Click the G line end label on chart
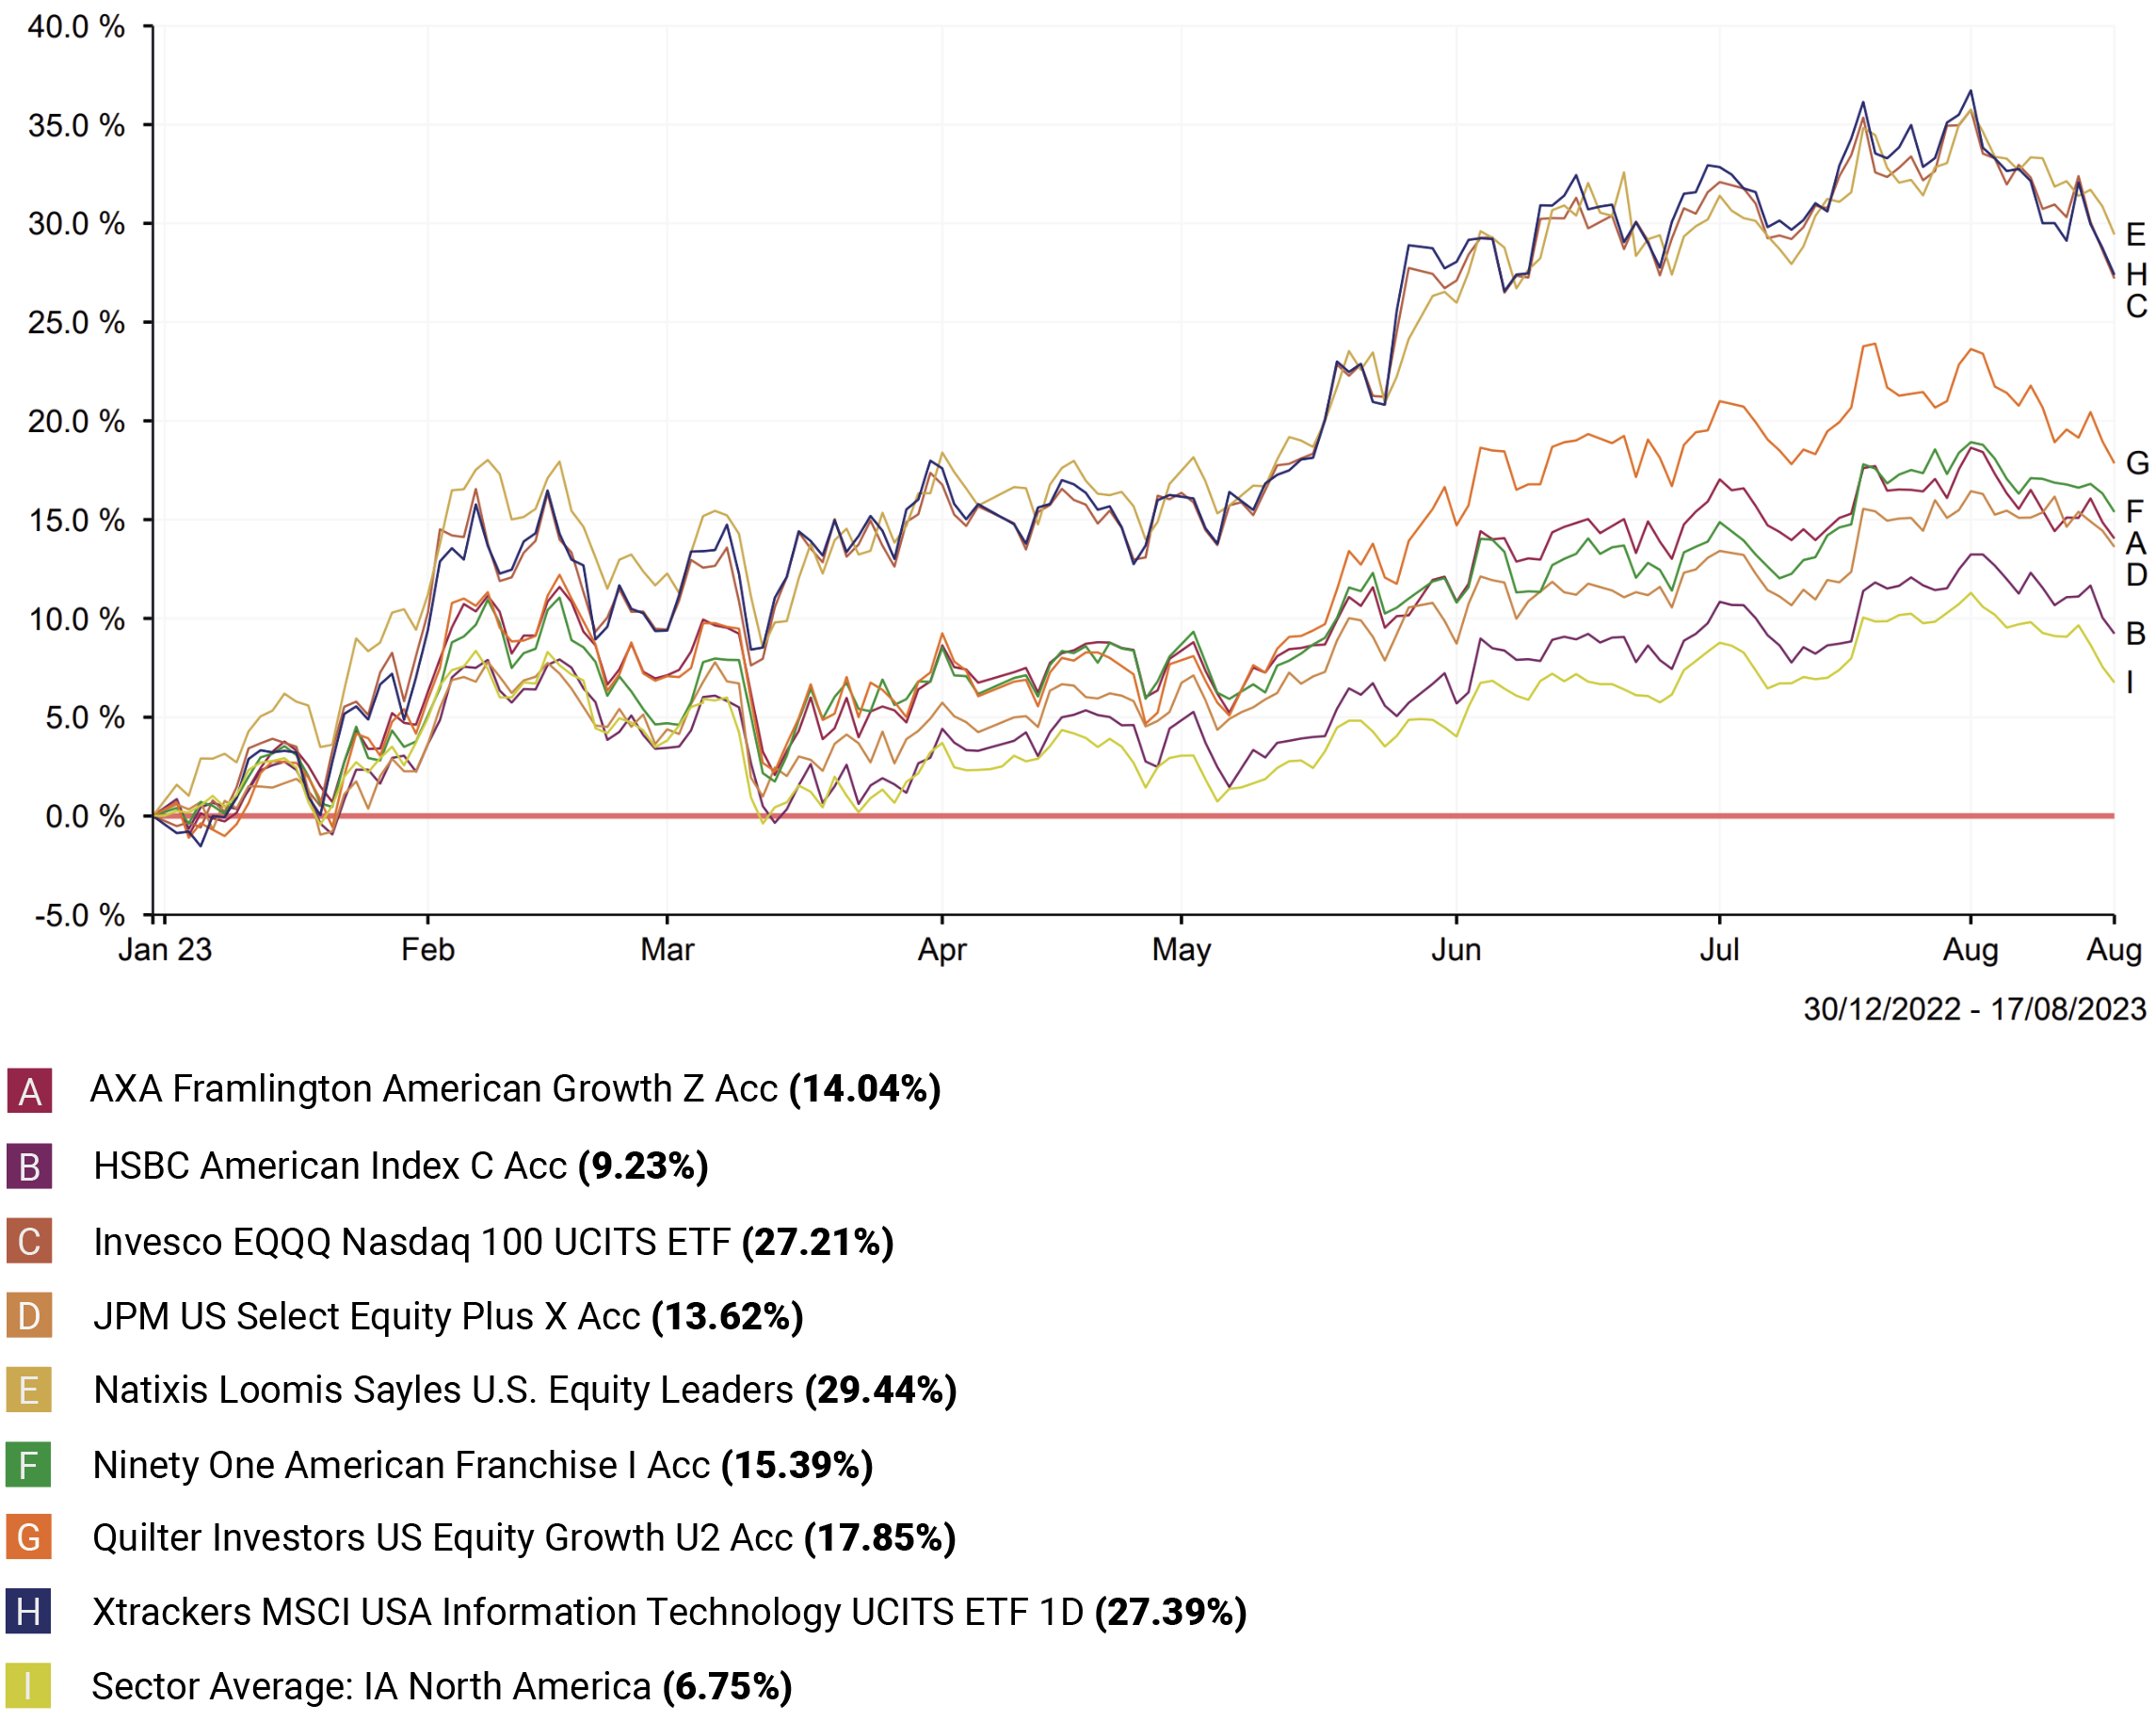This screenshot has width=2156, height=1721. (x=2136, y=463)
